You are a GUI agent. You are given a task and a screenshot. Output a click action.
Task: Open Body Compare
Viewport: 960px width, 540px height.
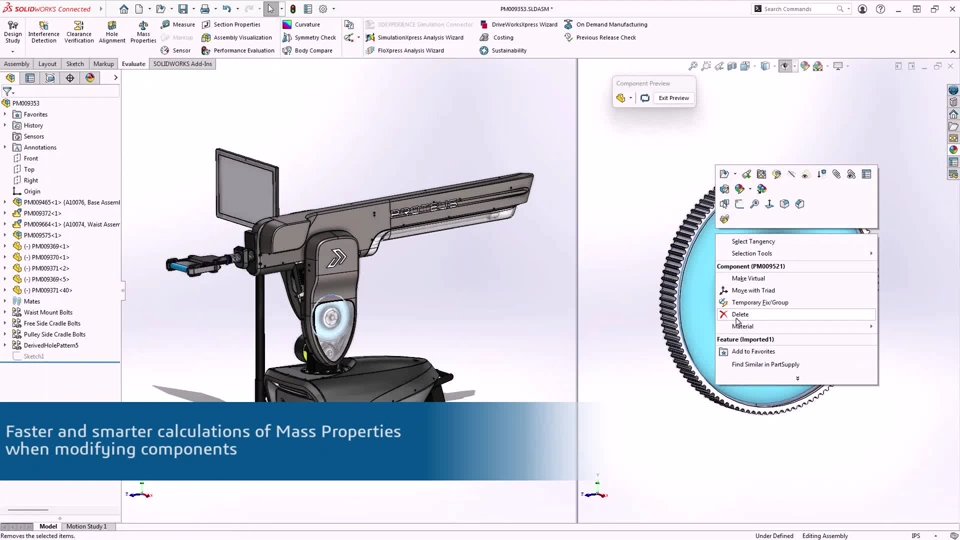(x=307, y=51)
